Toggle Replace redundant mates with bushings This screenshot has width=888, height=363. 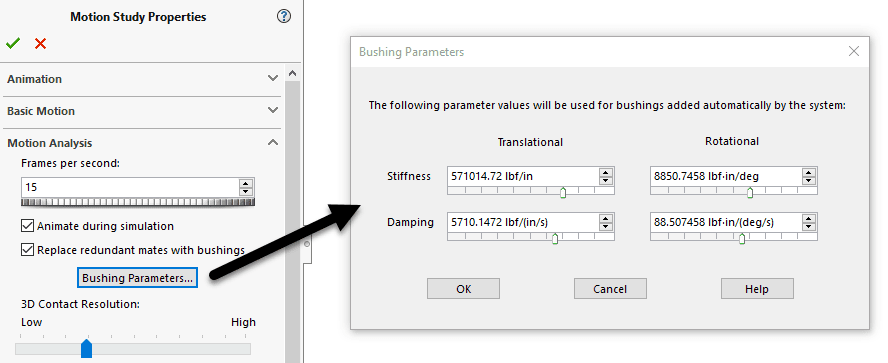[x=27, y=249]
